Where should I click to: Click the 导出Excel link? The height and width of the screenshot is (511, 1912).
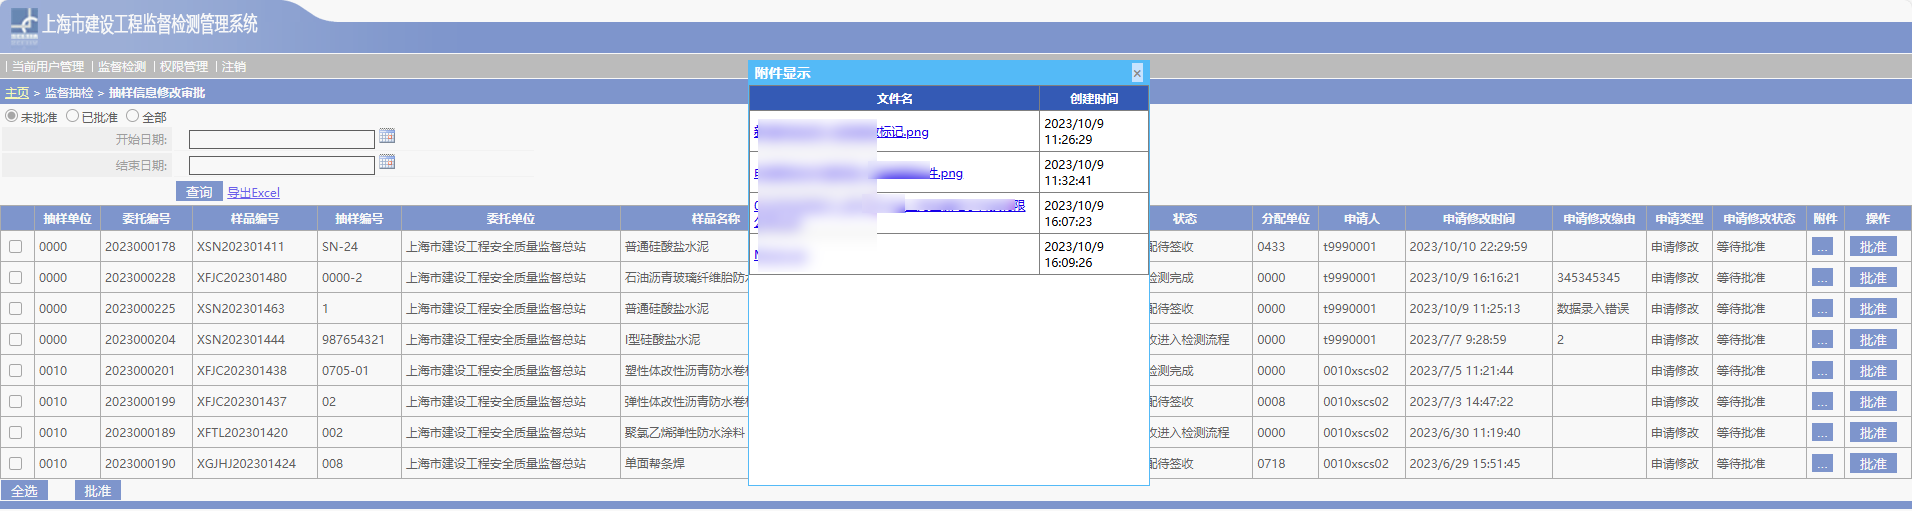253,193
